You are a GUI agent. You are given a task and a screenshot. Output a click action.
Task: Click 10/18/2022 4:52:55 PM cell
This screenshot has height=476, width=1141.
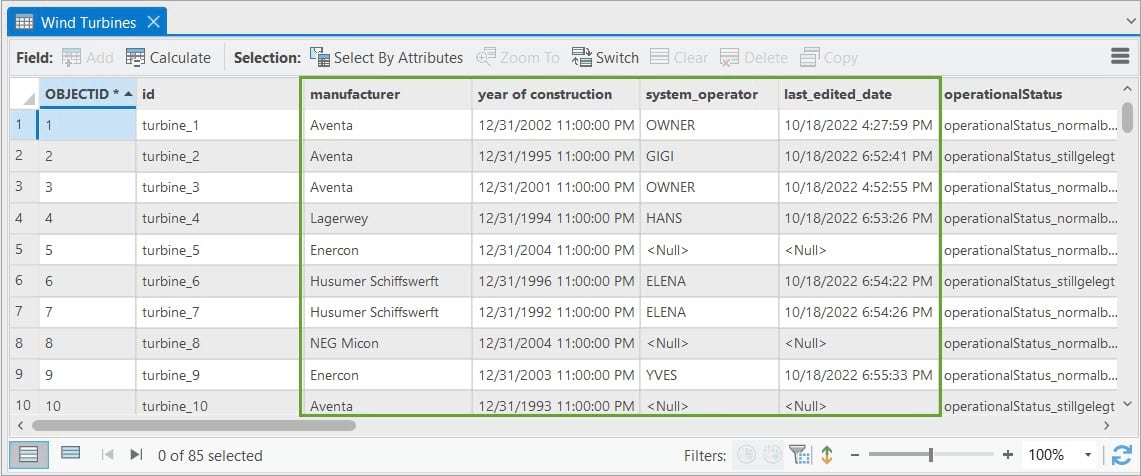[x=859, y=187]
